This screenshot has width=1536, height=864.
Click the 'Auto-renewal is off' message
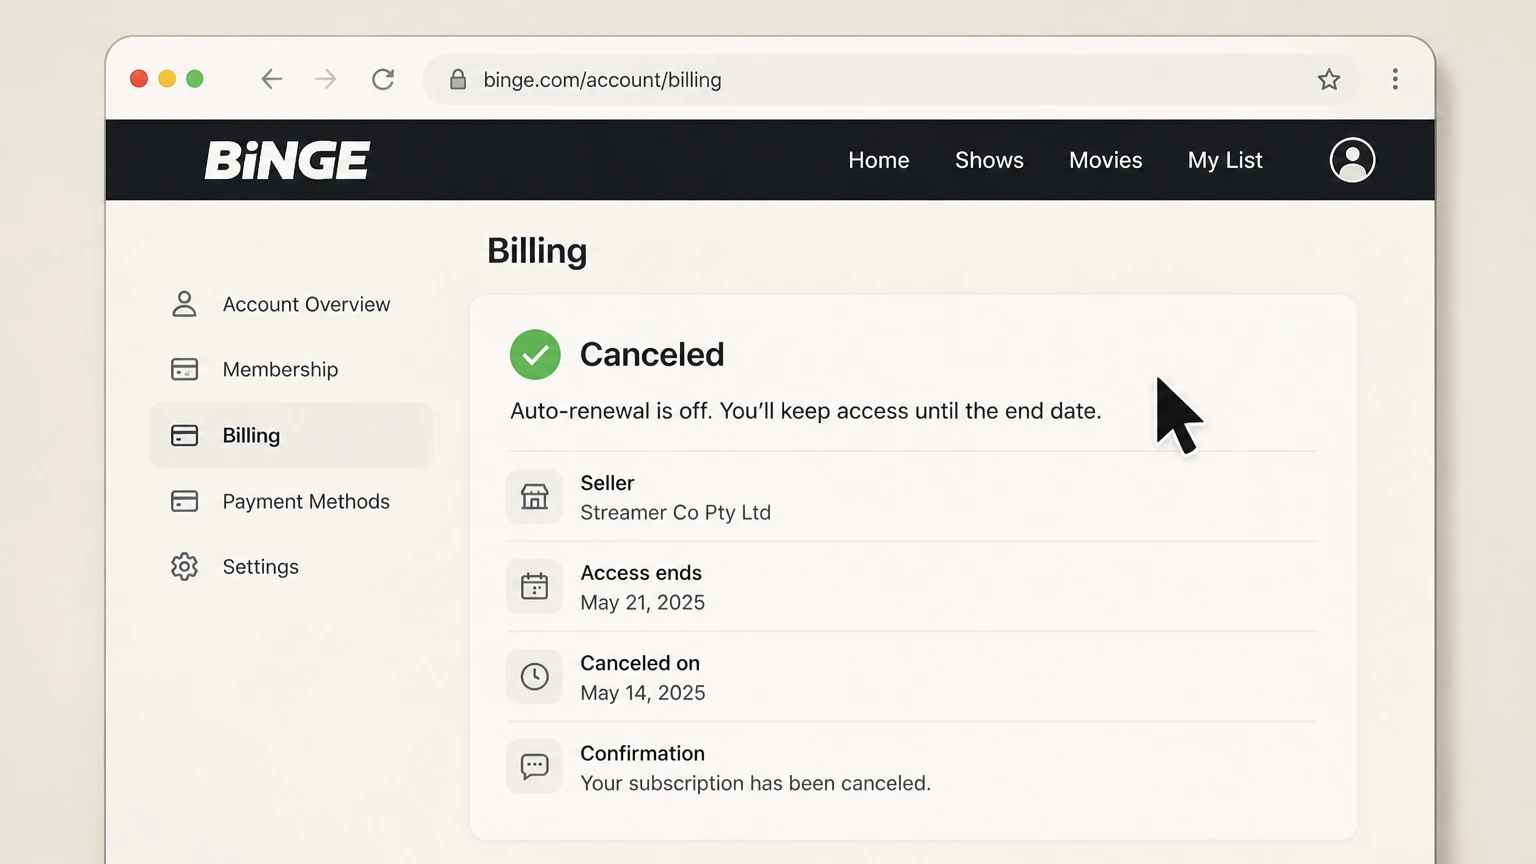point(805,411)
